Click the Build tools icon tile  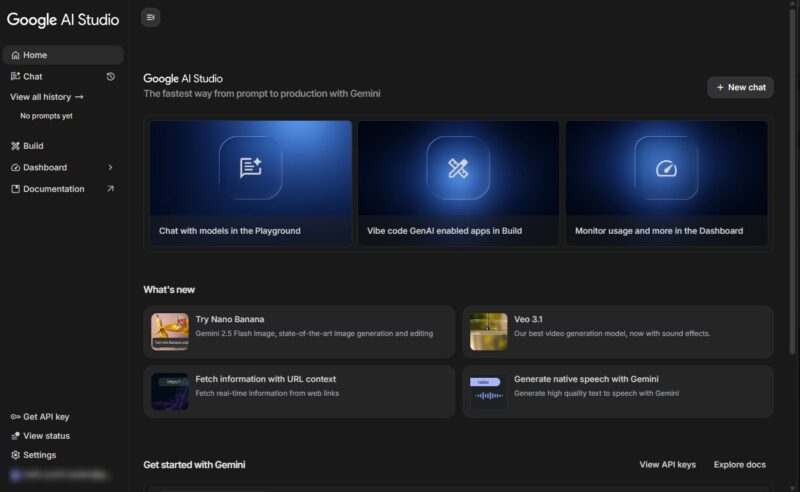(x=458, y=168)
